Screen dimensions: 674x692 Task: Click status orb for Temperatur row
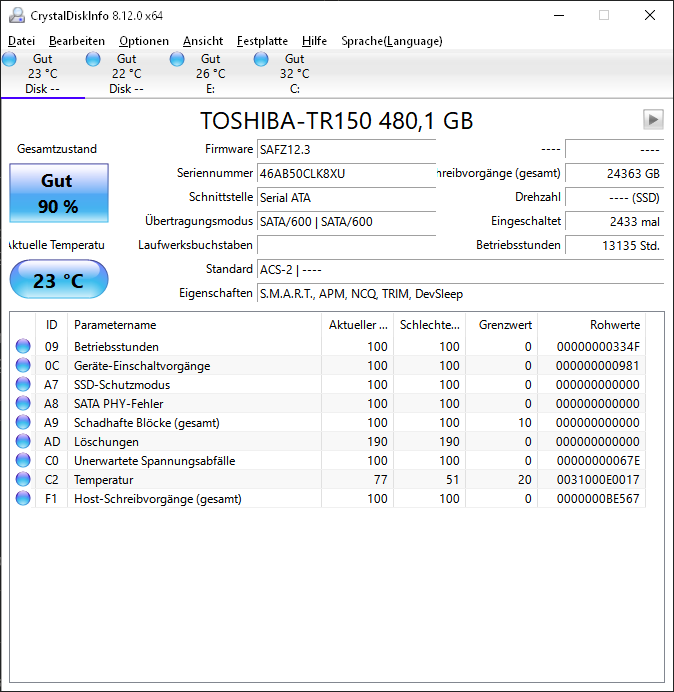coord(23,479)
